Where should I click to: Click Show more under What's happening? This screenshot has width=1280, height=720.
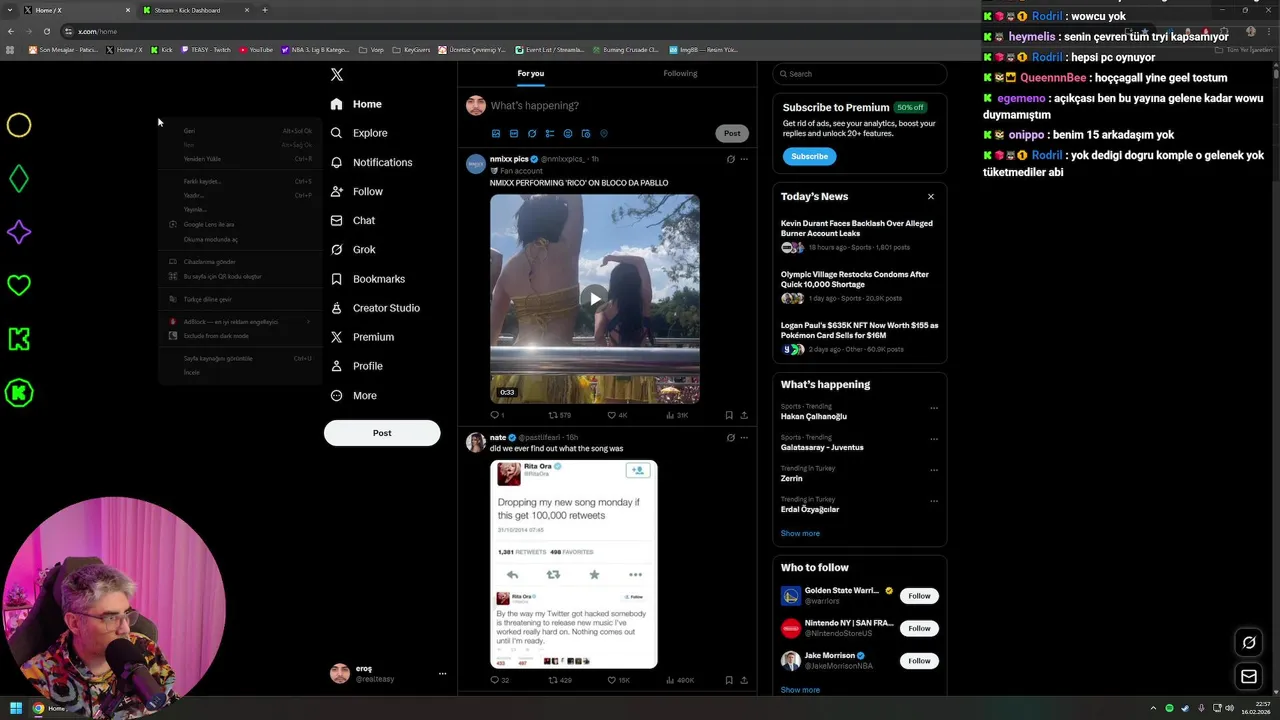(800, 533)
